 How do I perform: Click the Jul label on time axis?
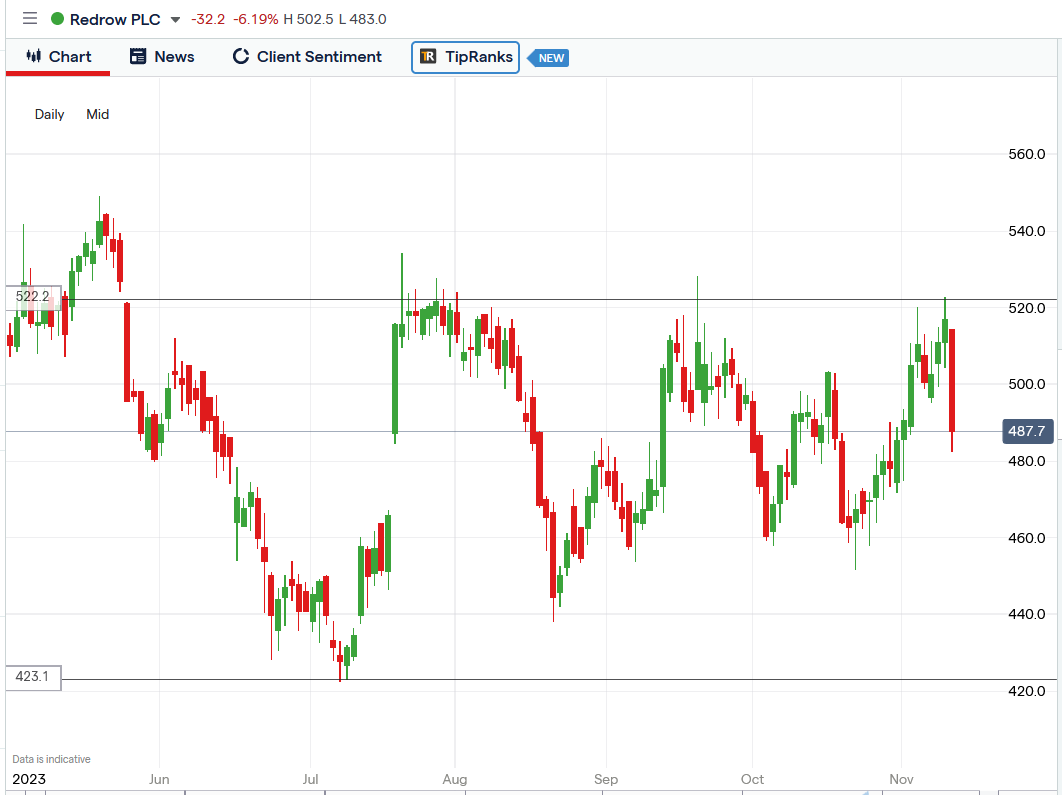[x=310, y=779]
